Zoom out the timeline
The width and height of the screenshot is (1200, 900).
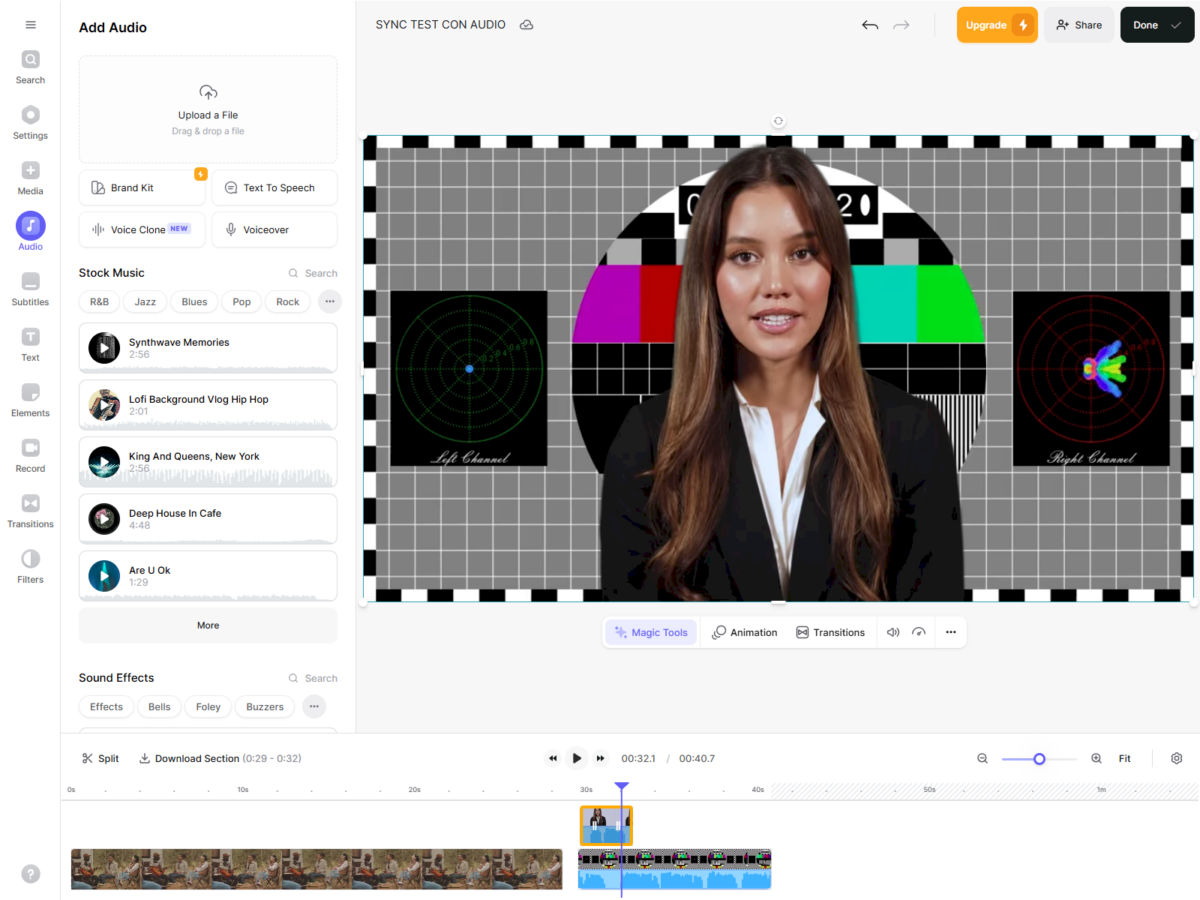click(983, 759)
